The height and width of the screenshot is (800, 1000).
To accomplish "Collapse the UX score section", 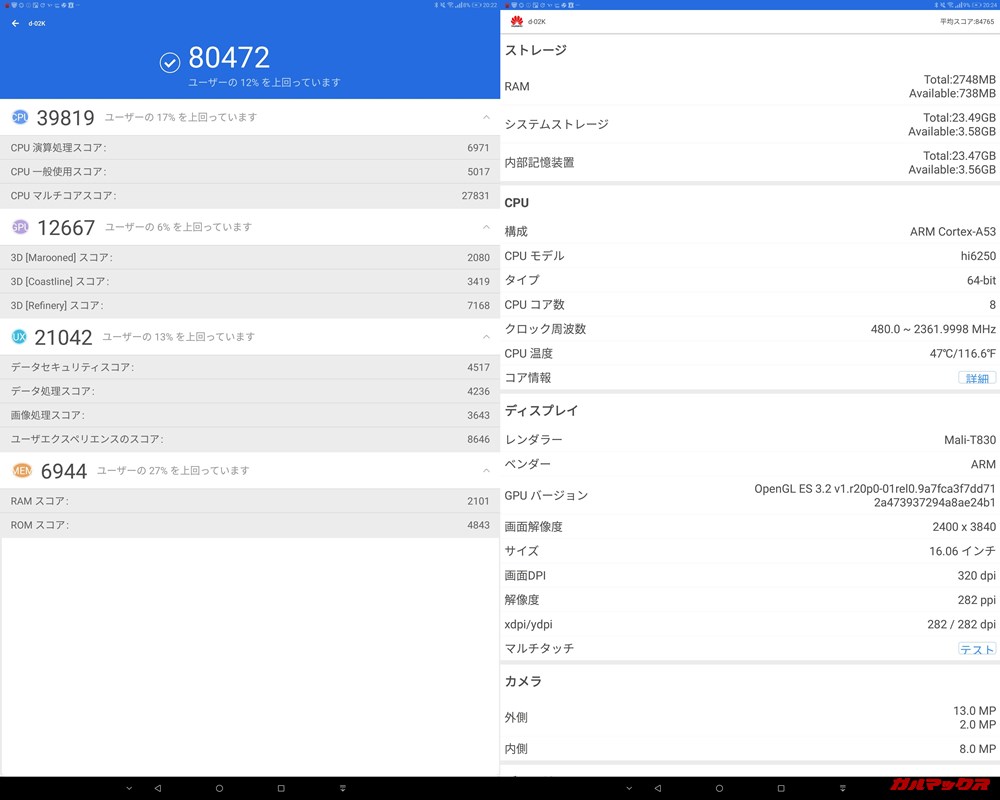I will [x=484, y=338].
